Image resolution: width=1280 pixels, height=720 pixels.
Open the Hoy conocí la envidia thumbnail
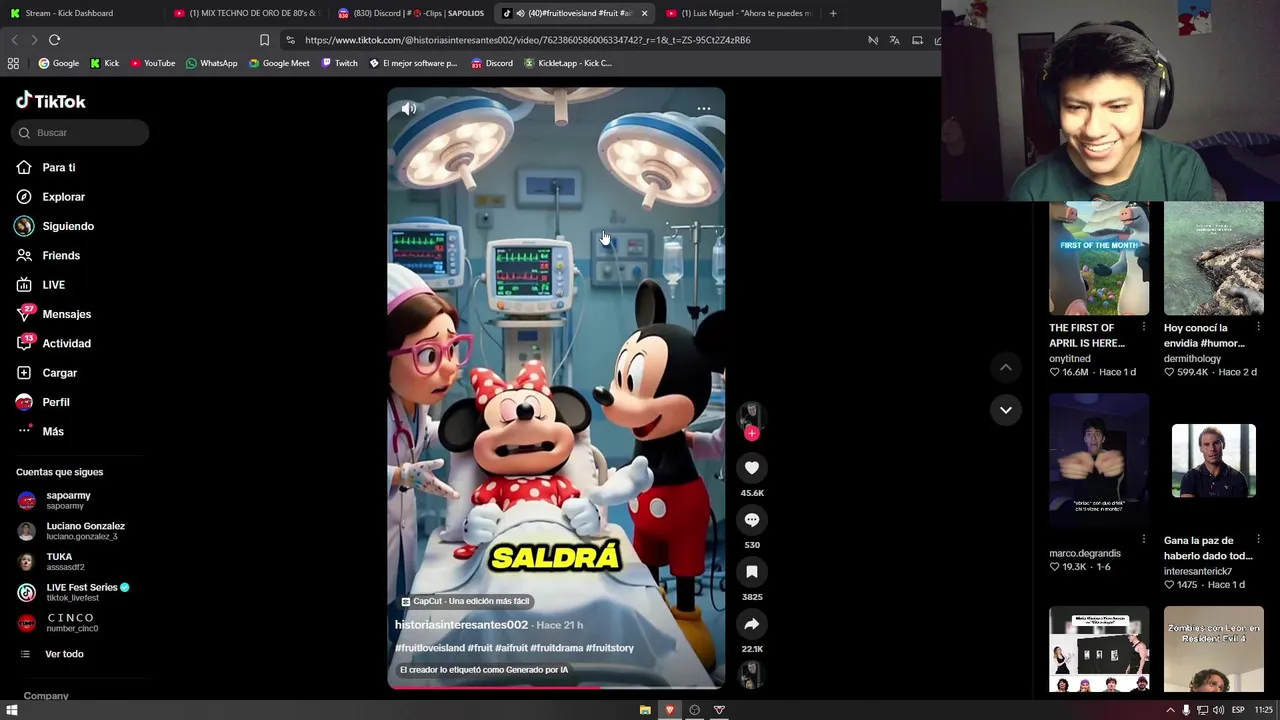pyautogui.click(x=1214, y=258)
